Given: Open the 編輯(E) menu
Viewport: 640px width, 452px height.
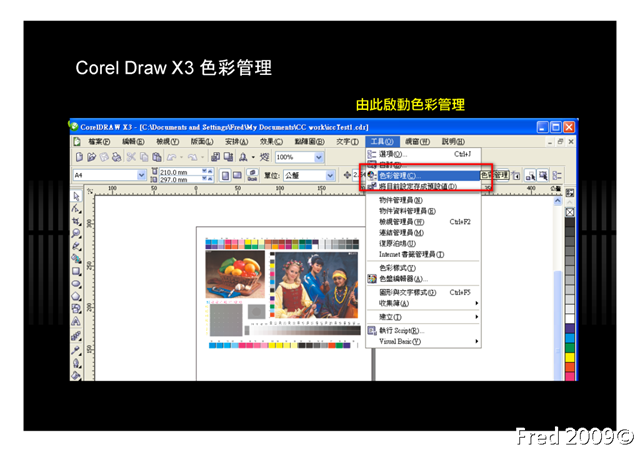Looking at the screenshot, I should click(133, 142).
